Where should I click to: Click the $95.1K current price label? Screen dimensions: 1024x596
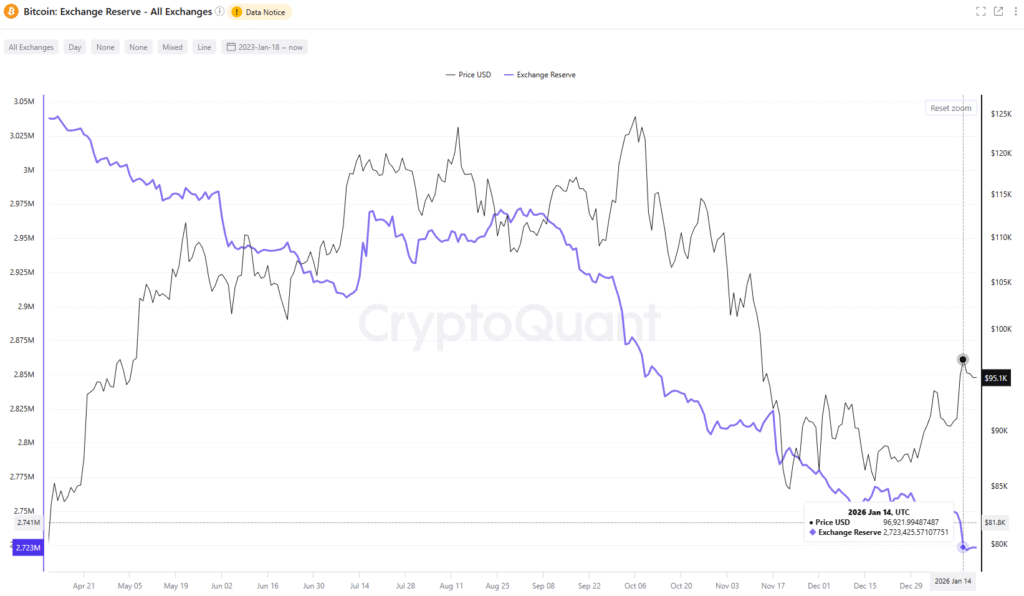[995, 378]
